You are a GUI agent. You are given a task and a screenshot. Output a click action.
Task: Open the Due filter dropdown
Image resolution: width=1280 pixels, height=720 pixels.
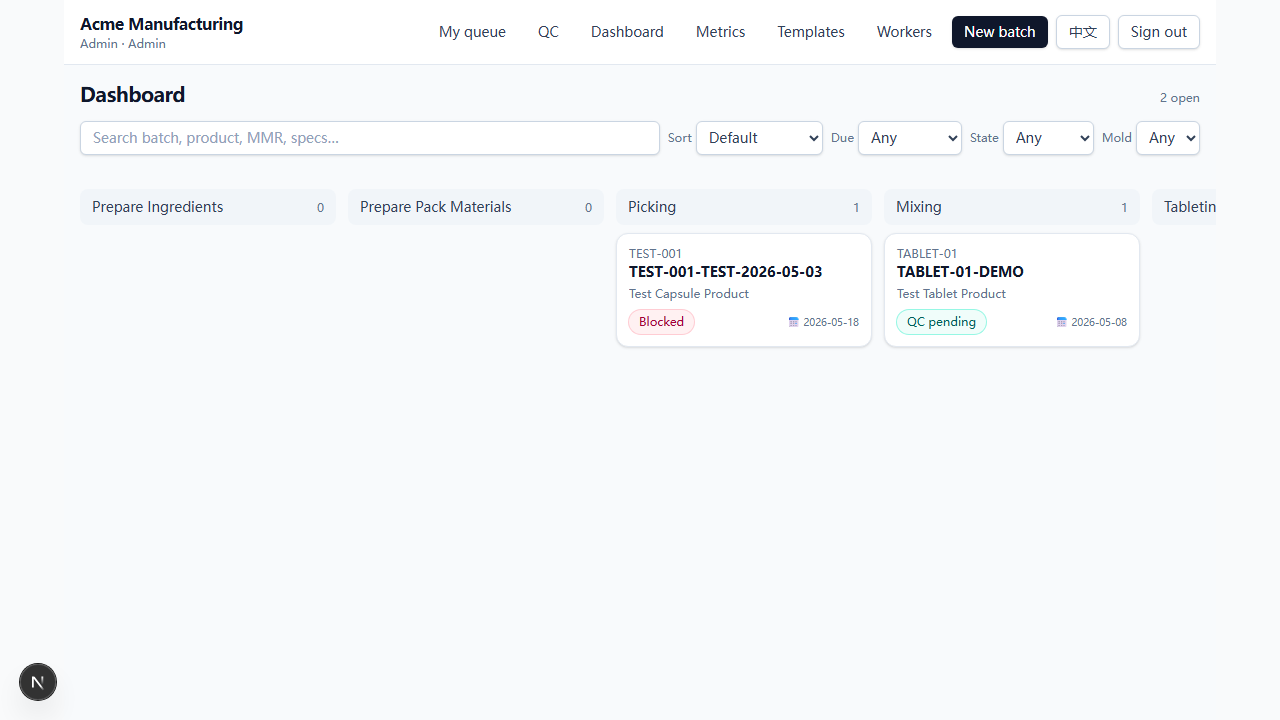point(909,138)
